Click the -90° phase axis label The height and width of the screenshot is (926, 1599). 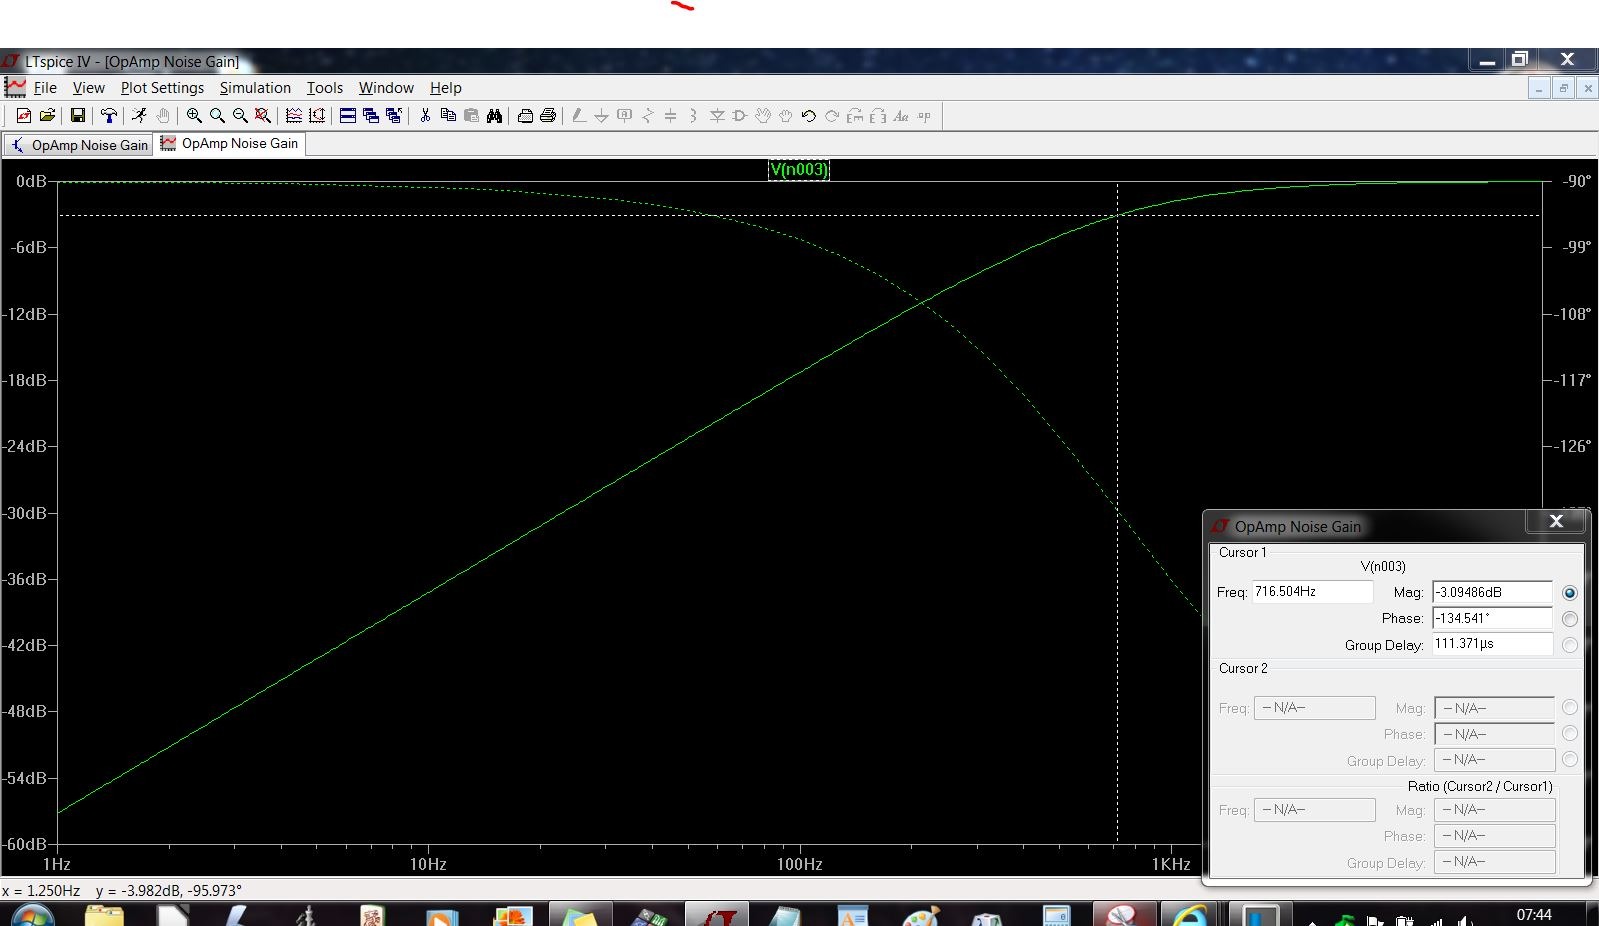[x=1575, y=181]
